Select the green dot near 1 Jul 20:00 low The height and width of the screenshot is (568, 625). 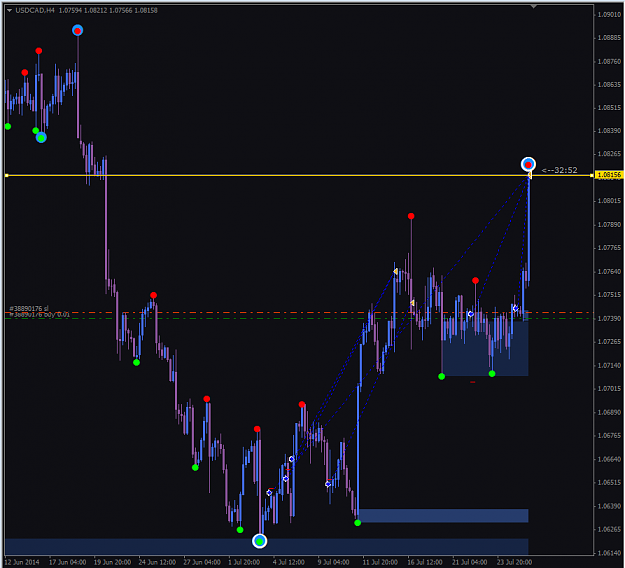(x=240, y=530)
